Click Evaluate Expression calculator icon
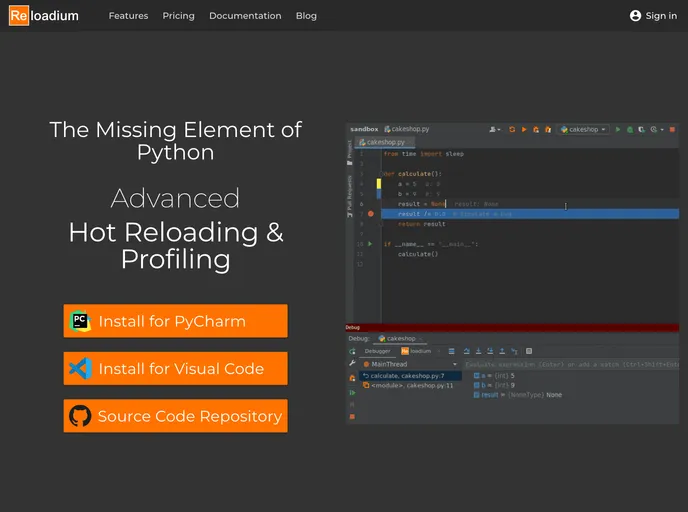This screenshot has width=688, height=512. click(529, 351)
